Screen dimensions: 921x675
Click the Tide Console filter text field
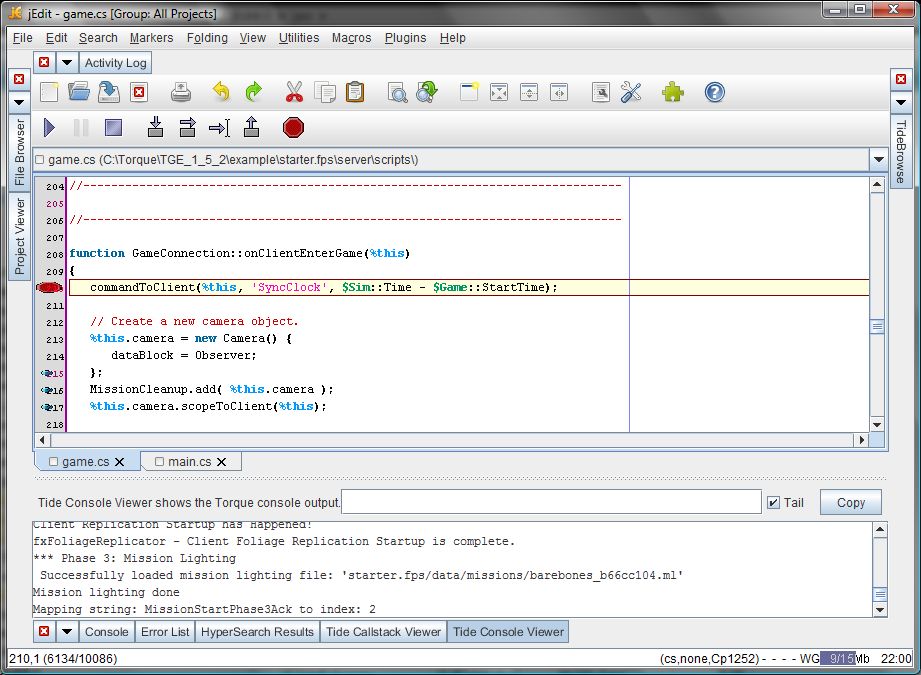coord(551,502)
